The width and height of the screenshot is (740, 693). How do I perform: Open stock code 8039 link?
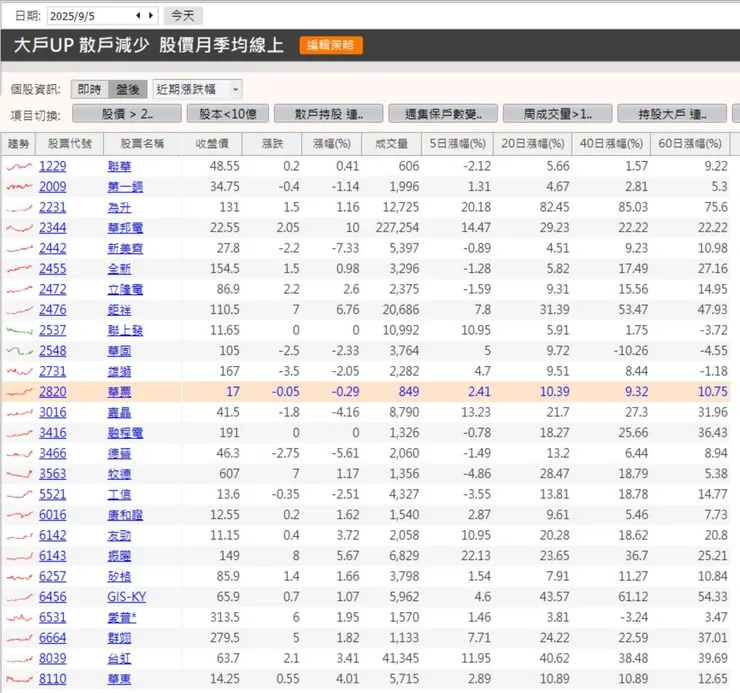click(52, 659)
